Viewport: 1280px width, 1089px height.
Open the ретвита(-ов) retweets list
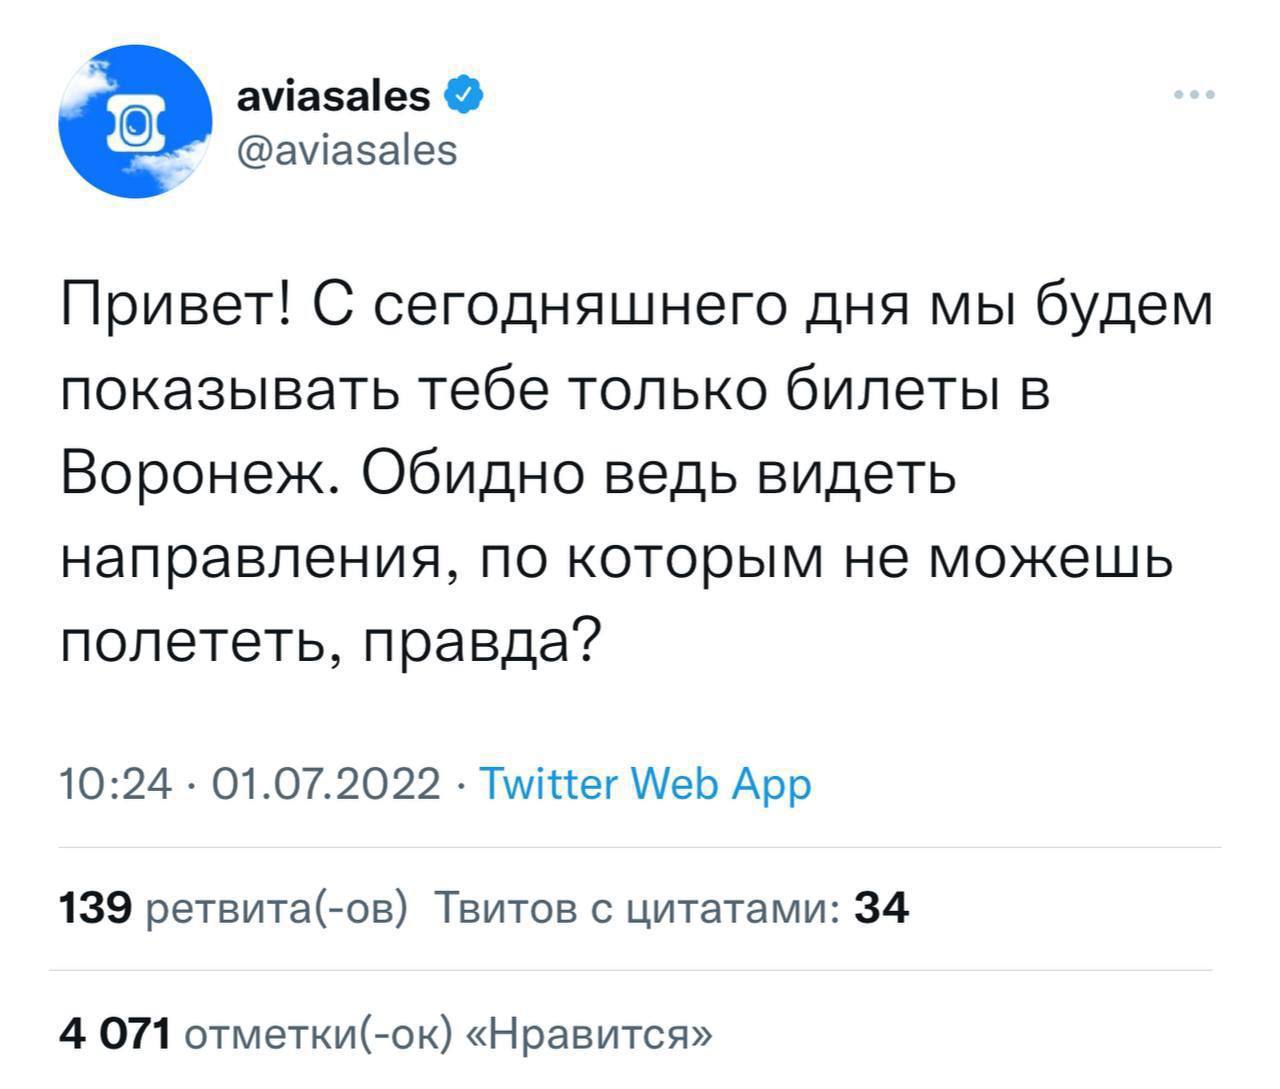277,909
